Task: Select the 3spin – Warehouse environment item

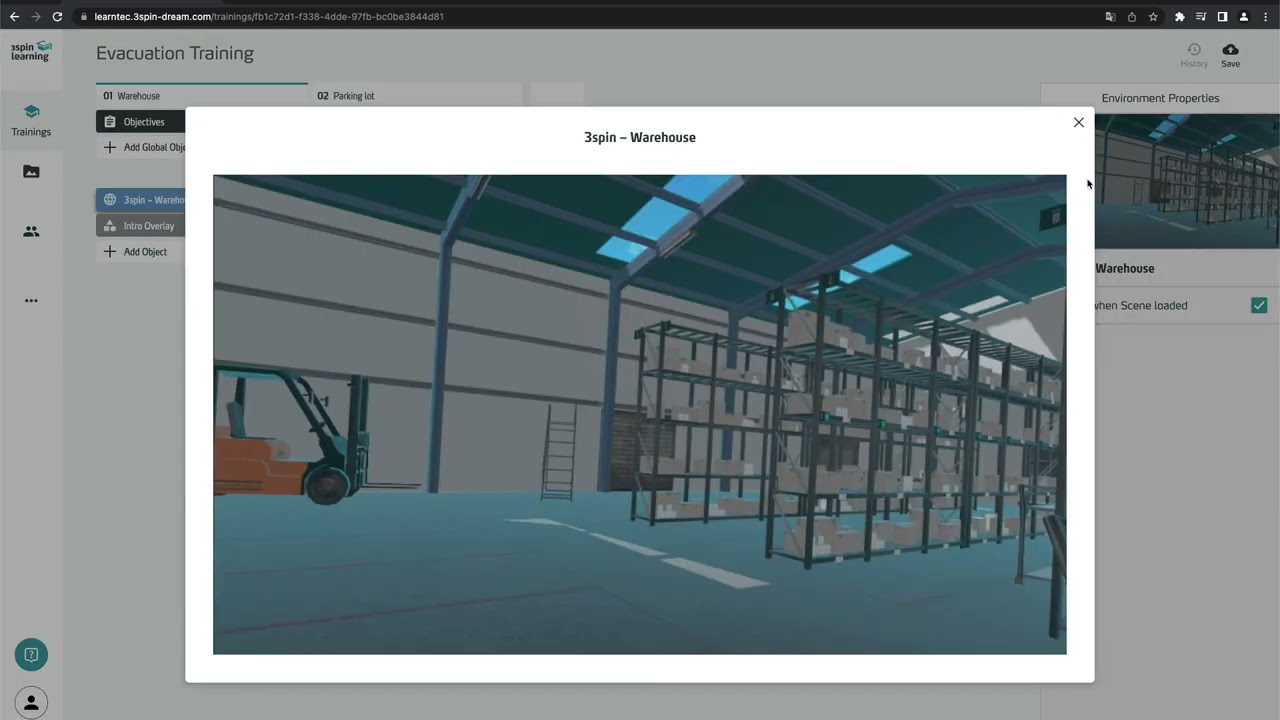Action: pos(141,200)
